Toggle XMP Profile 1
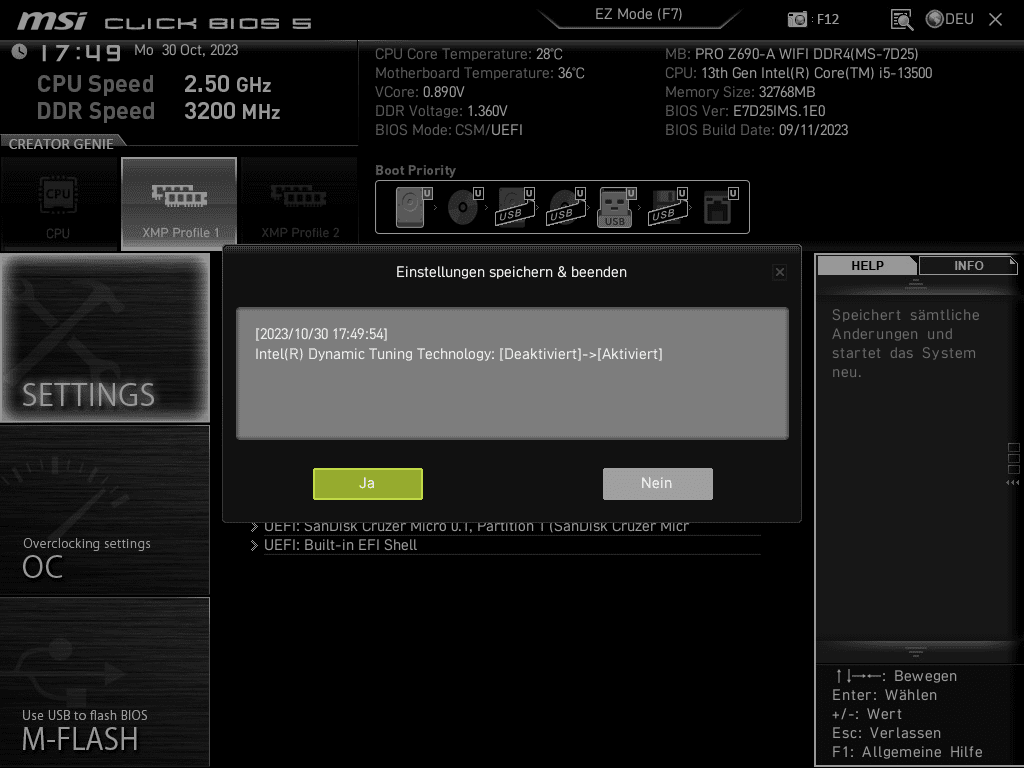 click(179, 204)
